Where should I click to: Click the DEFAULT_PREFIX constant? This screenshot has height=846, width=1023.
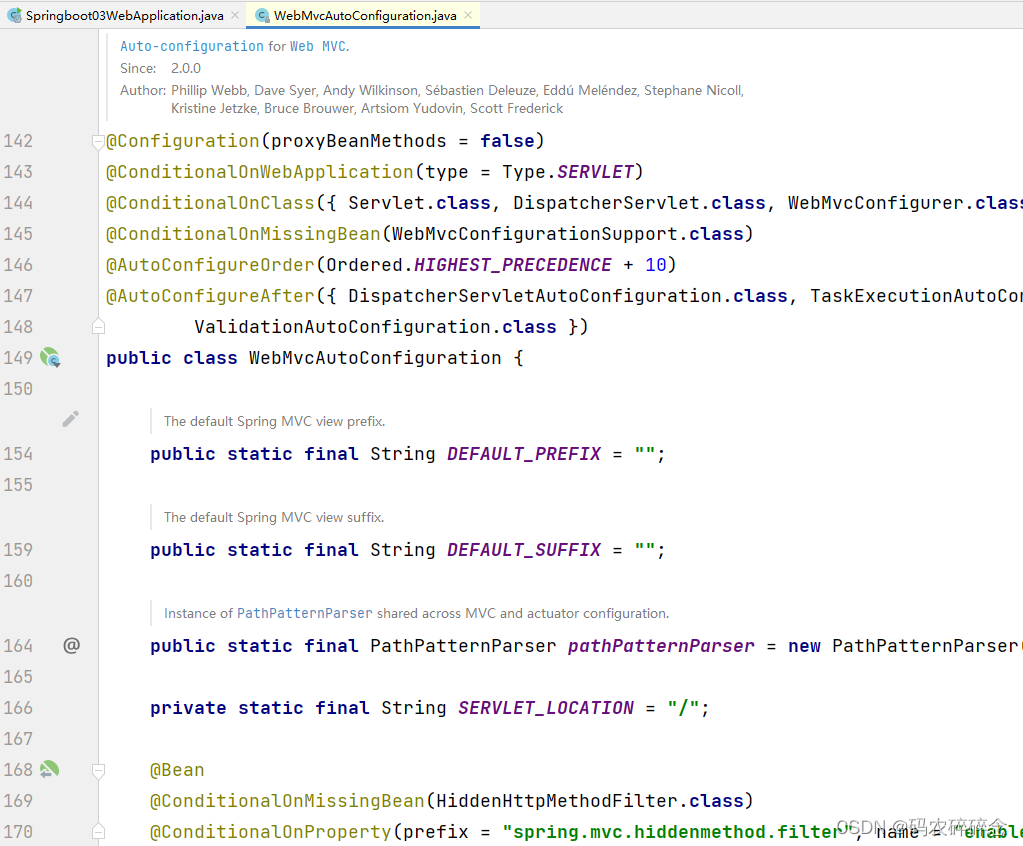[524, 454]
